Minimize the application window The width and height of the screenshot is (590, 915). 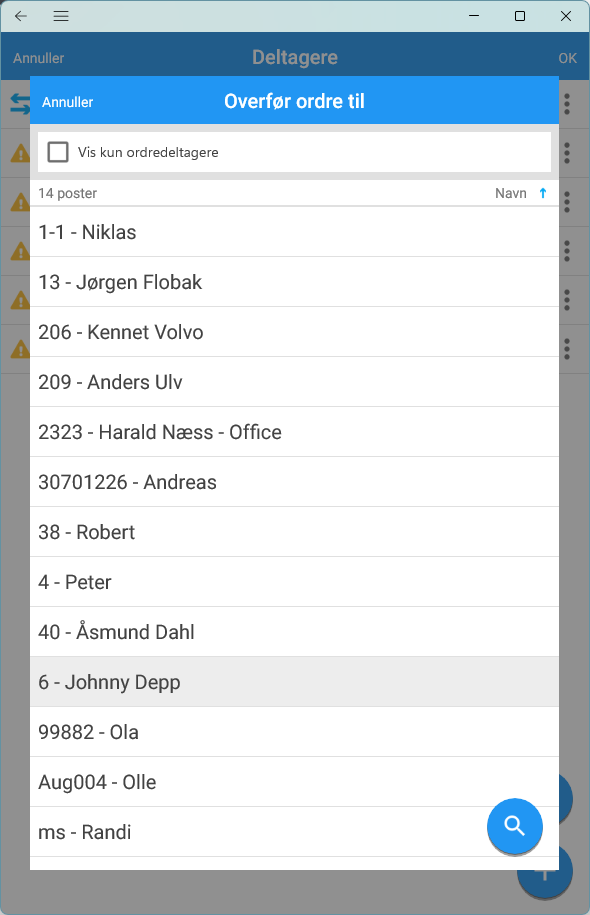pos(474,16)
